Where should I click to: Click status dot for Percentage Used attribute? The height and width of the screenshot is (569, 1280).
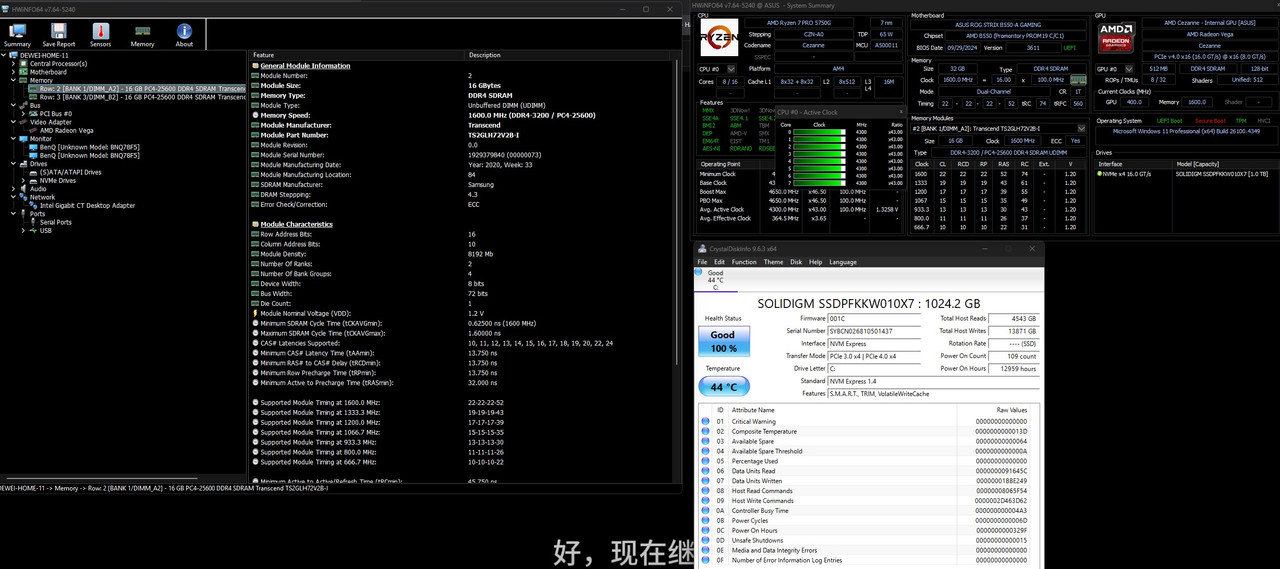(706, 461)
